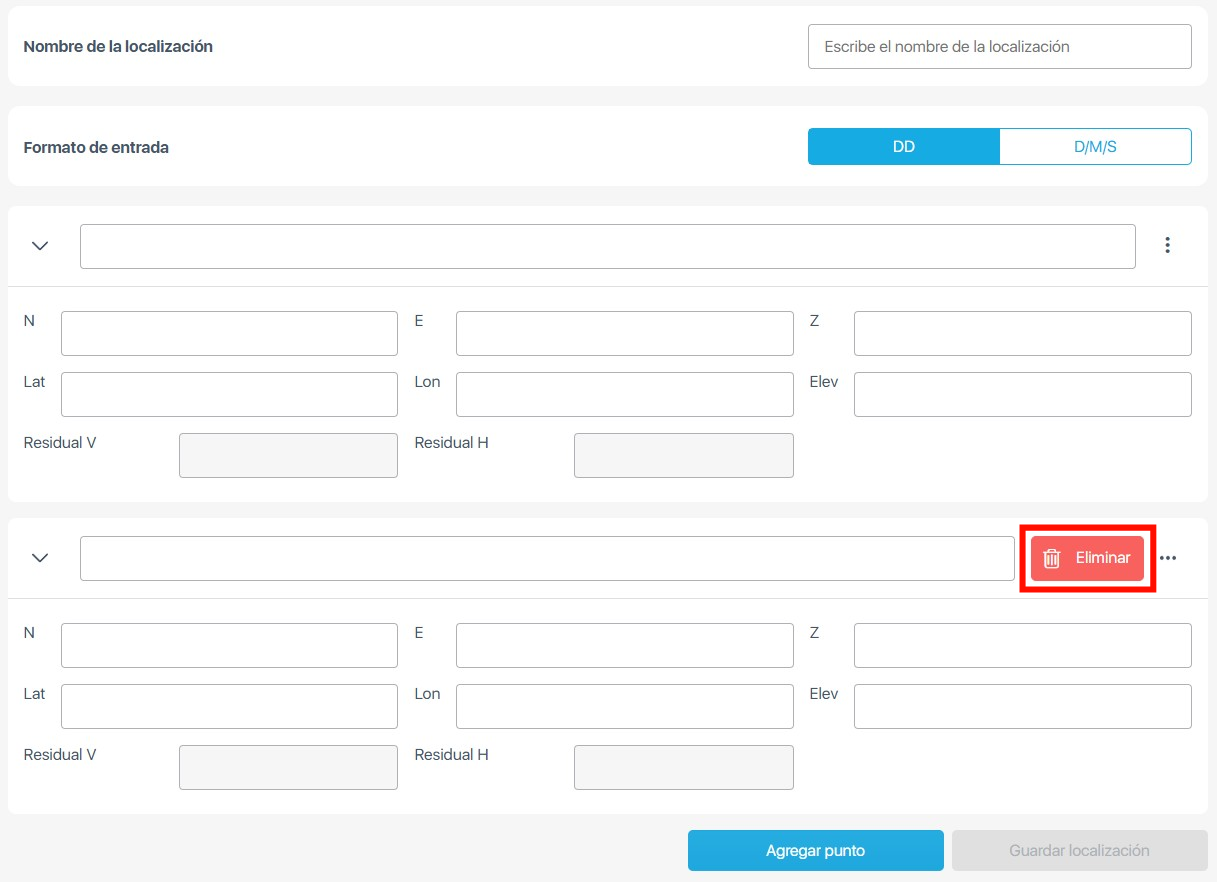Click the Residual H box of second point

click(683, 767)
